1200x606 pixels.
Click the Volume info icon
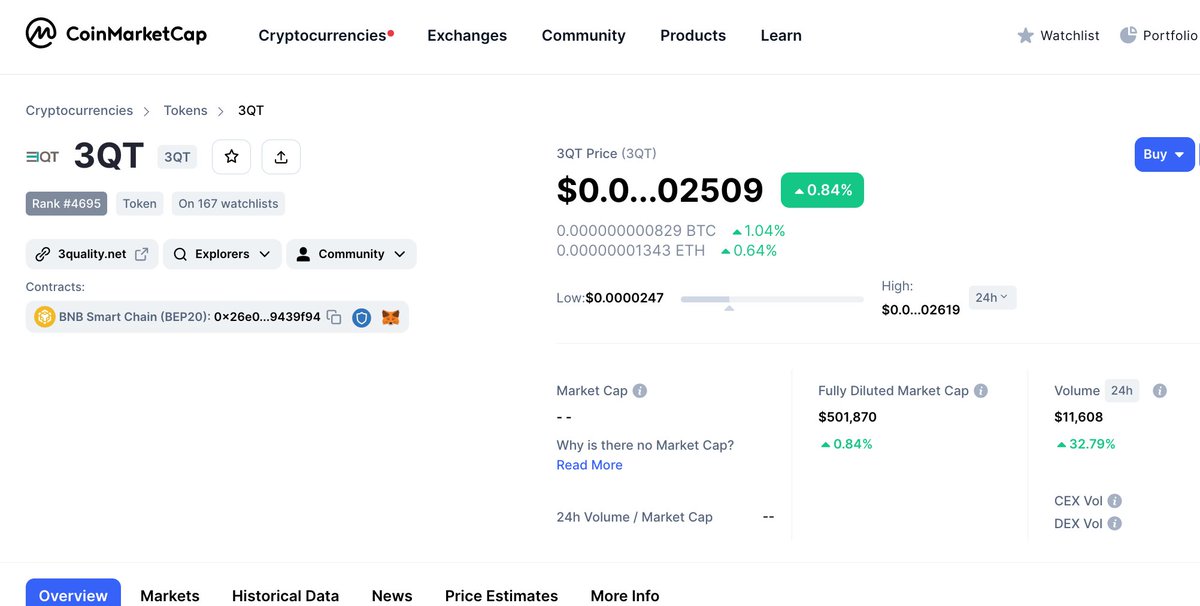(x=1160, y=391)
